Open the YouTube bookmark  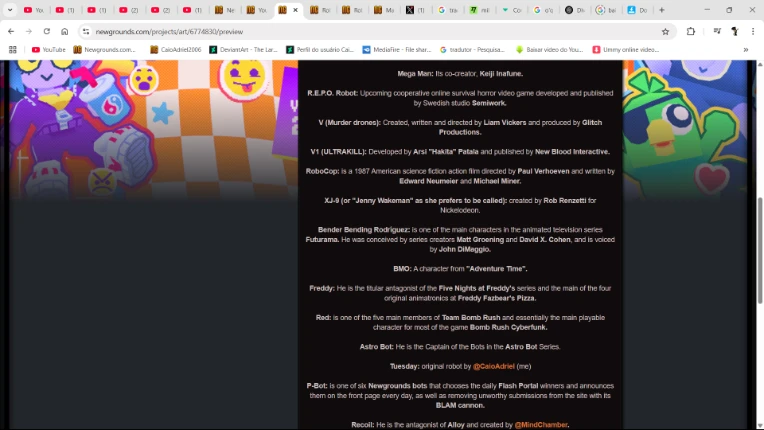click(x=48, y=50)
